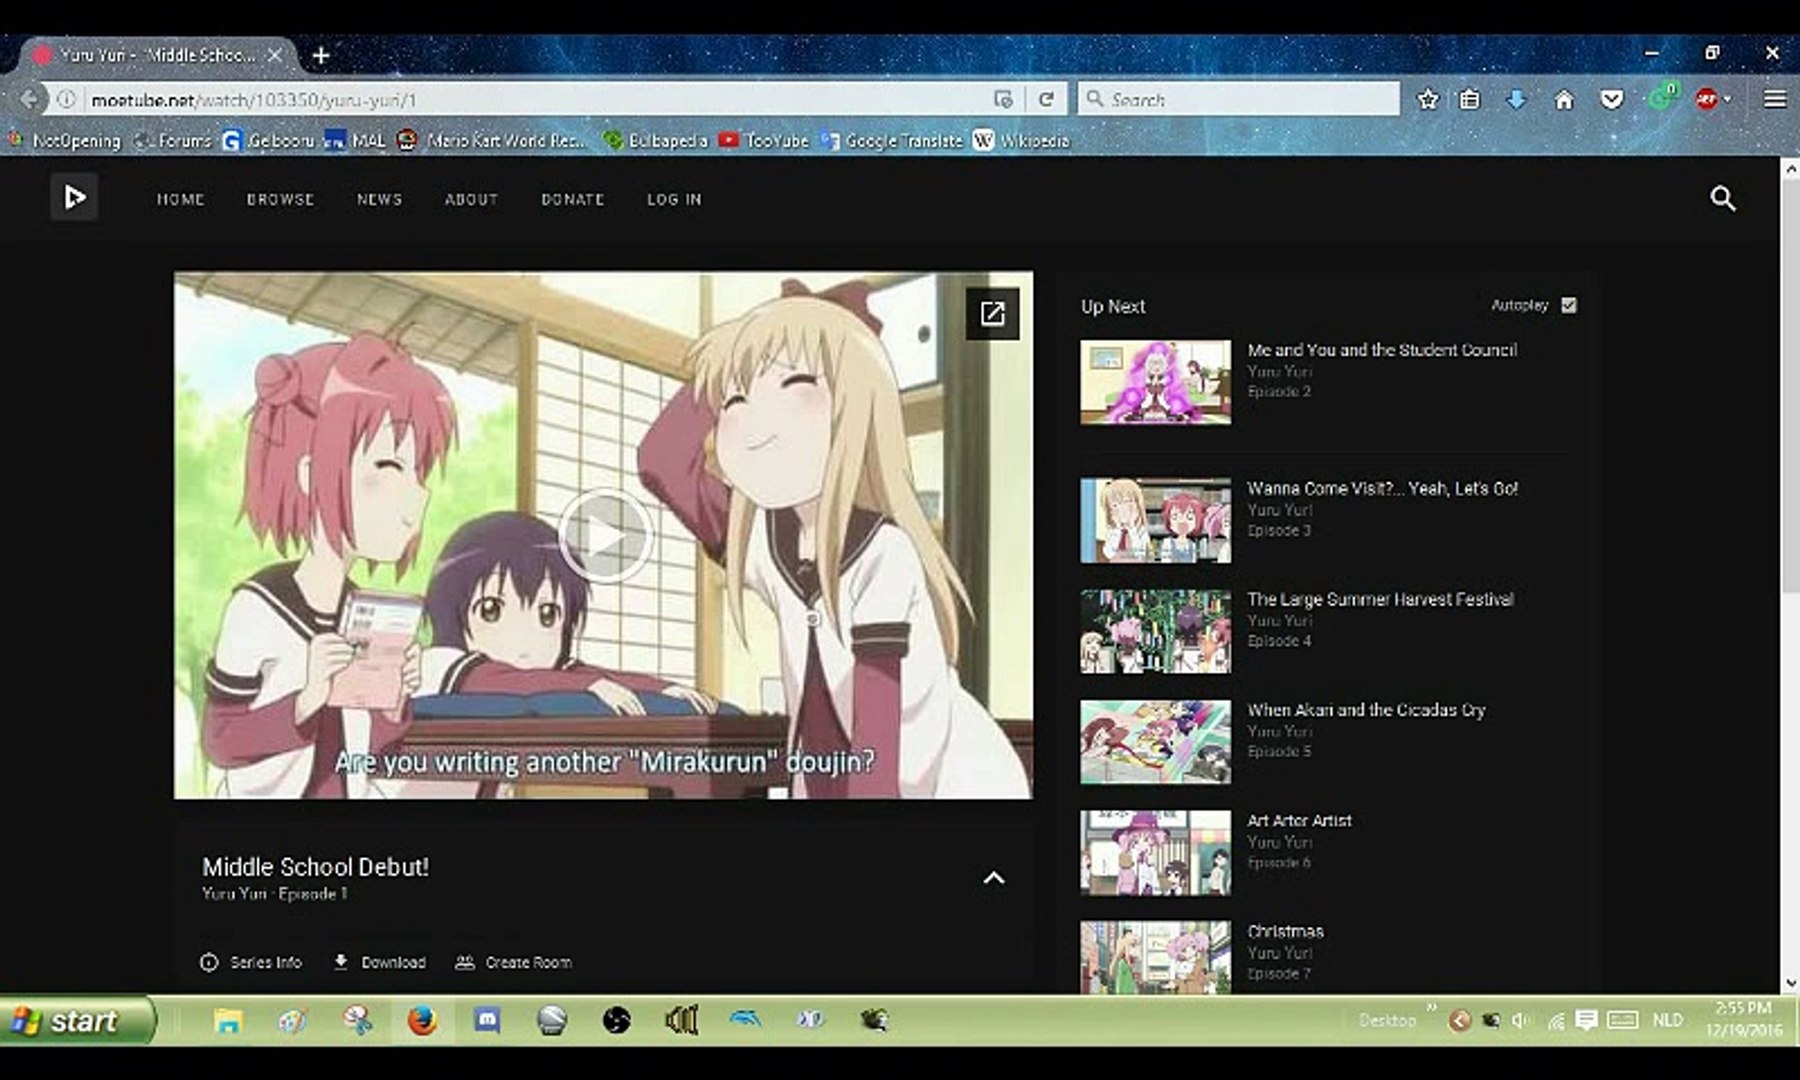
Task: Click the browser Search box
Action: coord(1239,99)
